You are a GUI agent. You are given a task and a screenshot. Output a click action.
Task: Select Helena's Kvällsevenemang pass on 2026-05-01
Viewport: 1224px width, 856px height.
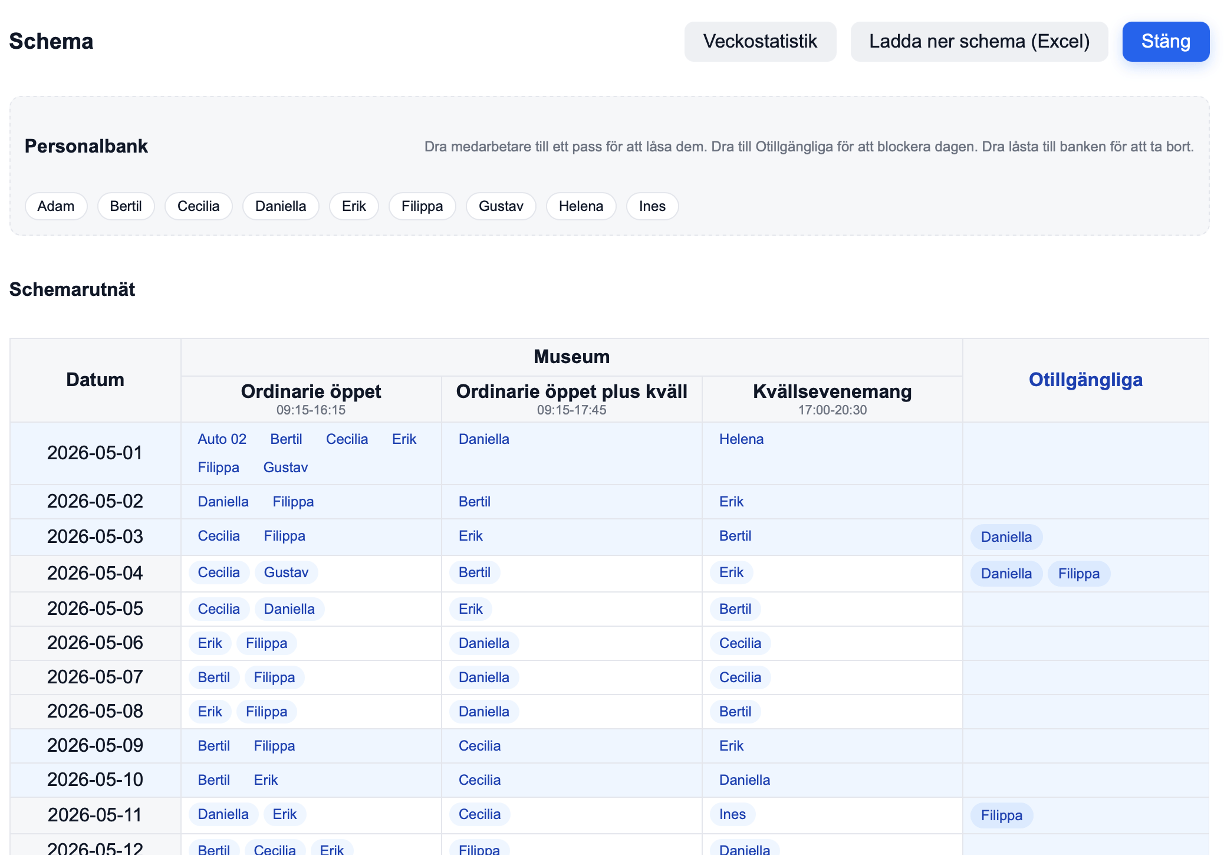tap(741, 438)
